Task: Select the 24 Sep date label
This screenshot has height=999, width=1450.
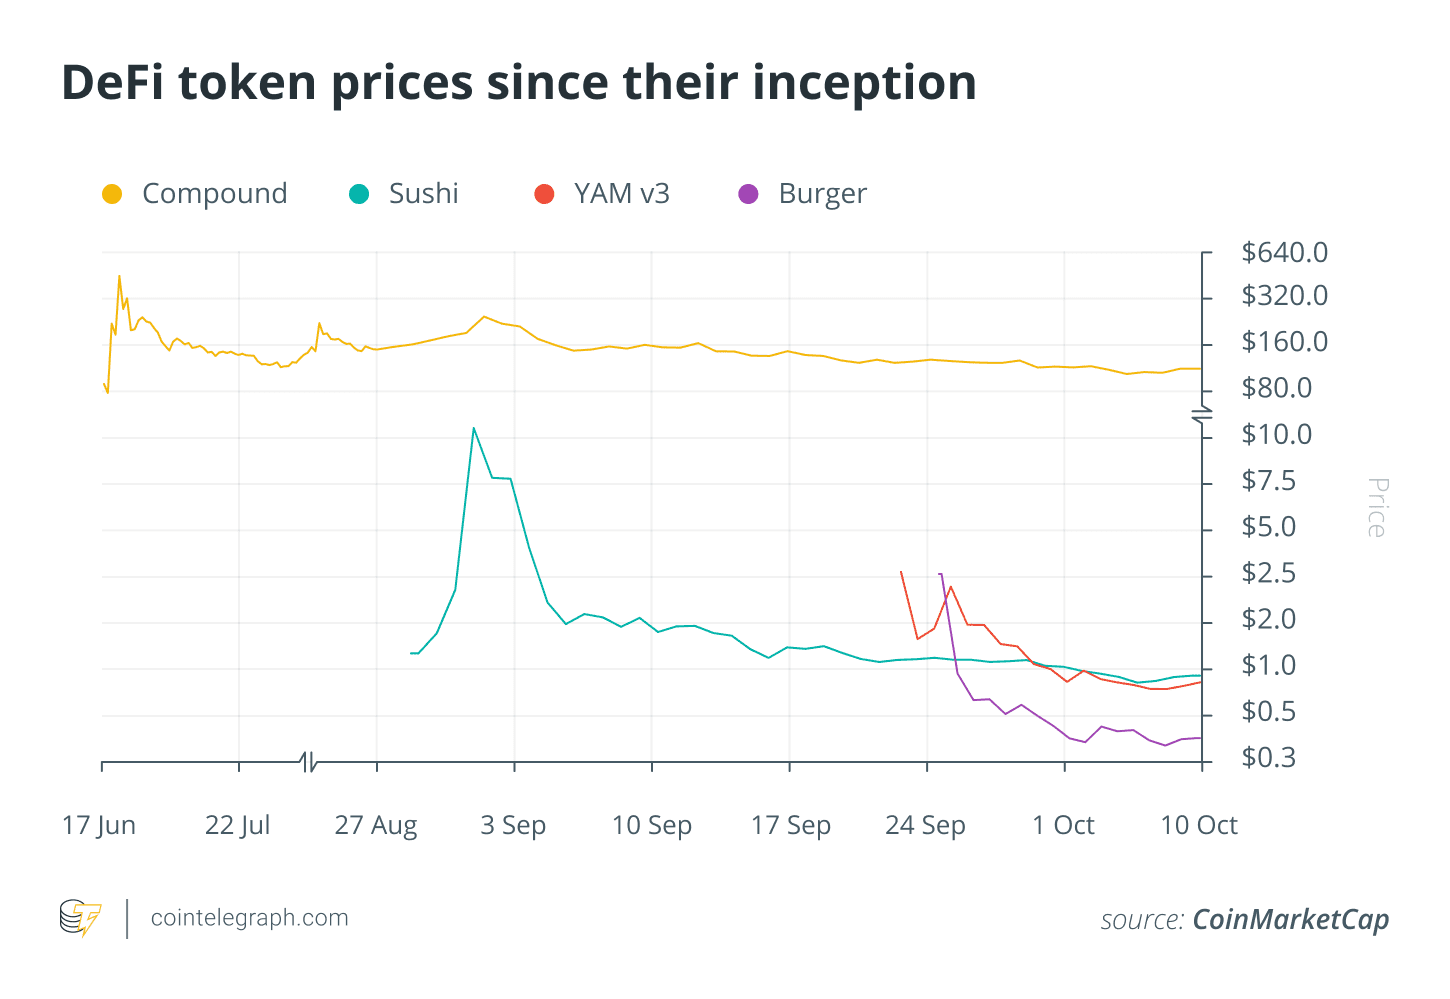Action: coord(926,826)
